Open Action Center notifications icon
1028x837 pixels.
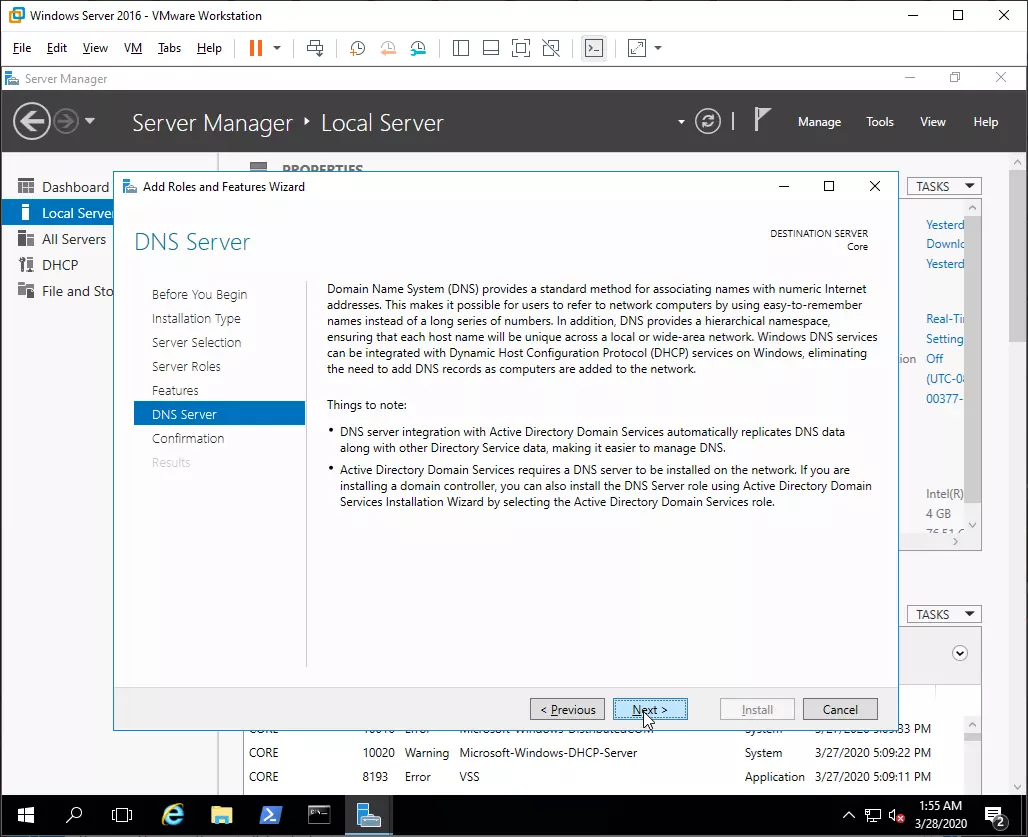click(x=996, y=816)
